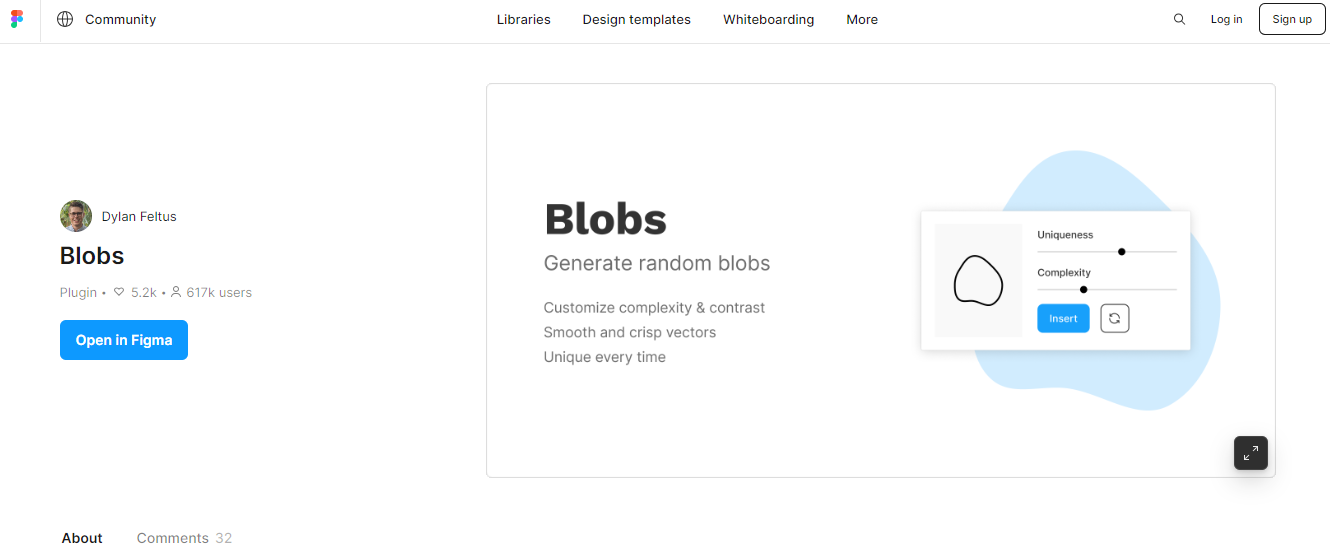This screenshot has height=555, width=1330.
Task: Open the Libraries menu
Action: 524,19
